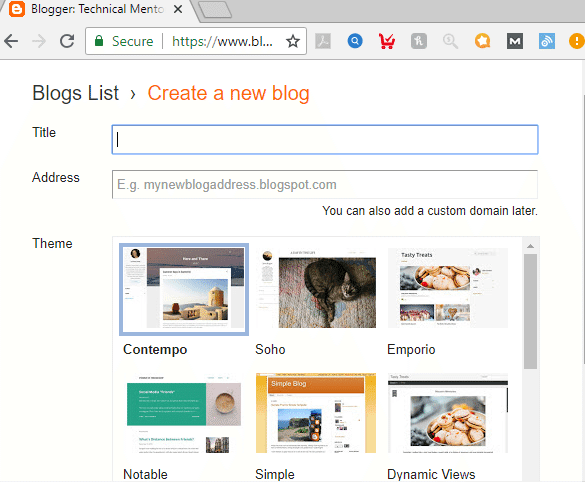
Task: Click the PDF extension icon
Action: [x=323, y=41]
